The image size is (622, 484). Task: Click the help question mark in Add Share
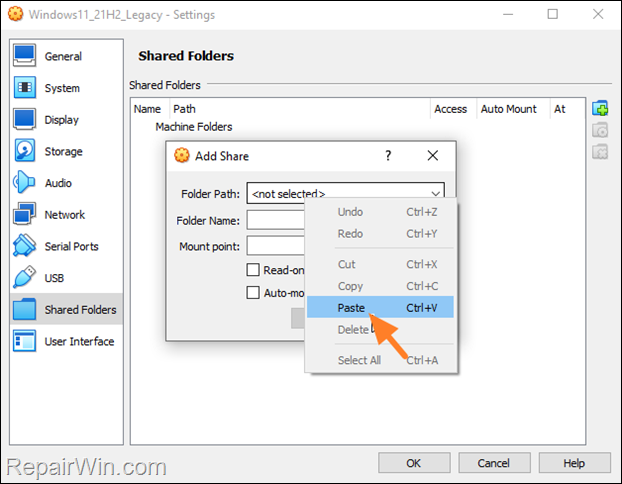388,156
